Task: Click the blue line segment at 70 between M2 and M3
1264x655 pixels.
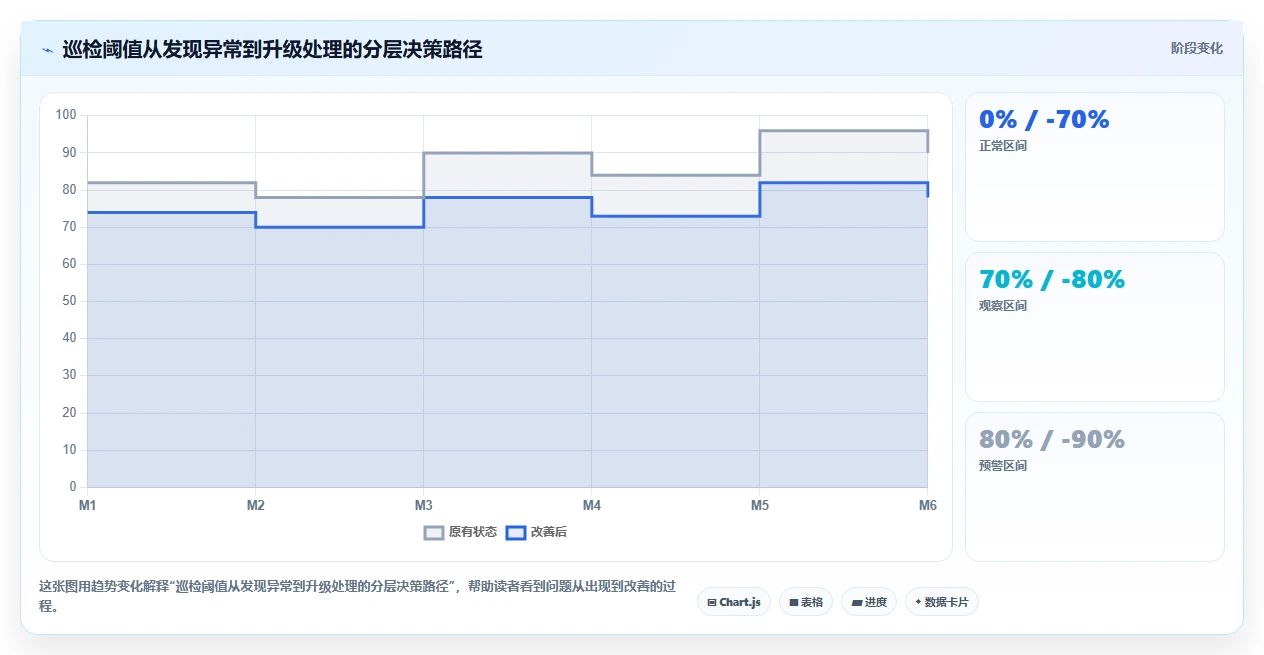Action: pos(339,227)
